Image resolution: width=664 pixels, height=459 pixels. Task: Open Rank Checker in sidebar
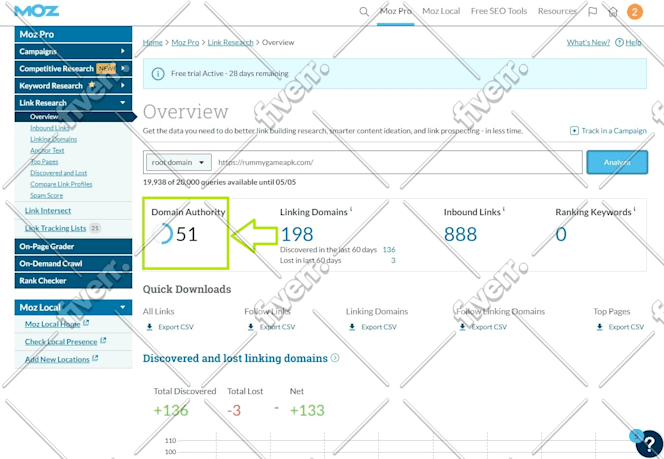click(x=73, y=281)
